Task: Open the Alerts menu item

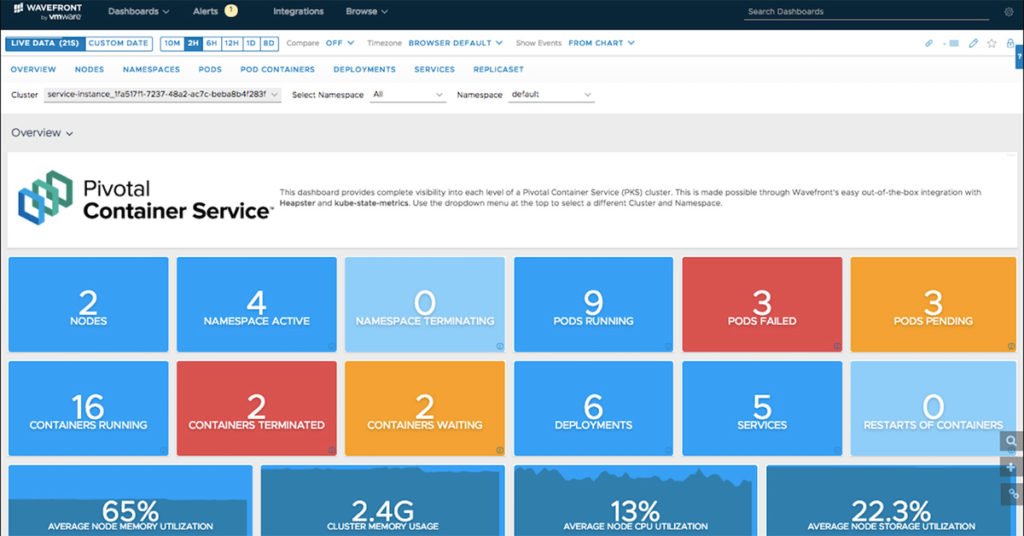Action: point(205,12)
